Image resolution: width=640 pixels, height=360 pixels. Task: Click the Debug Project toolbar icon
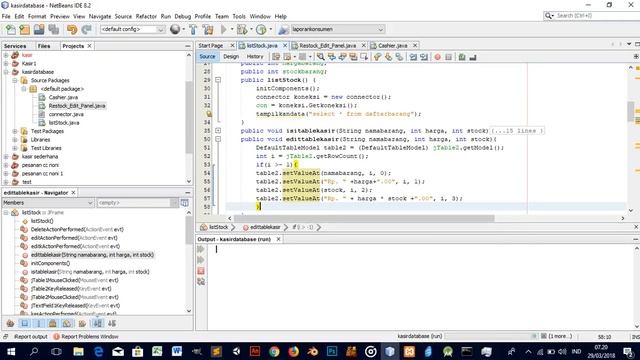tap(242, 29)
